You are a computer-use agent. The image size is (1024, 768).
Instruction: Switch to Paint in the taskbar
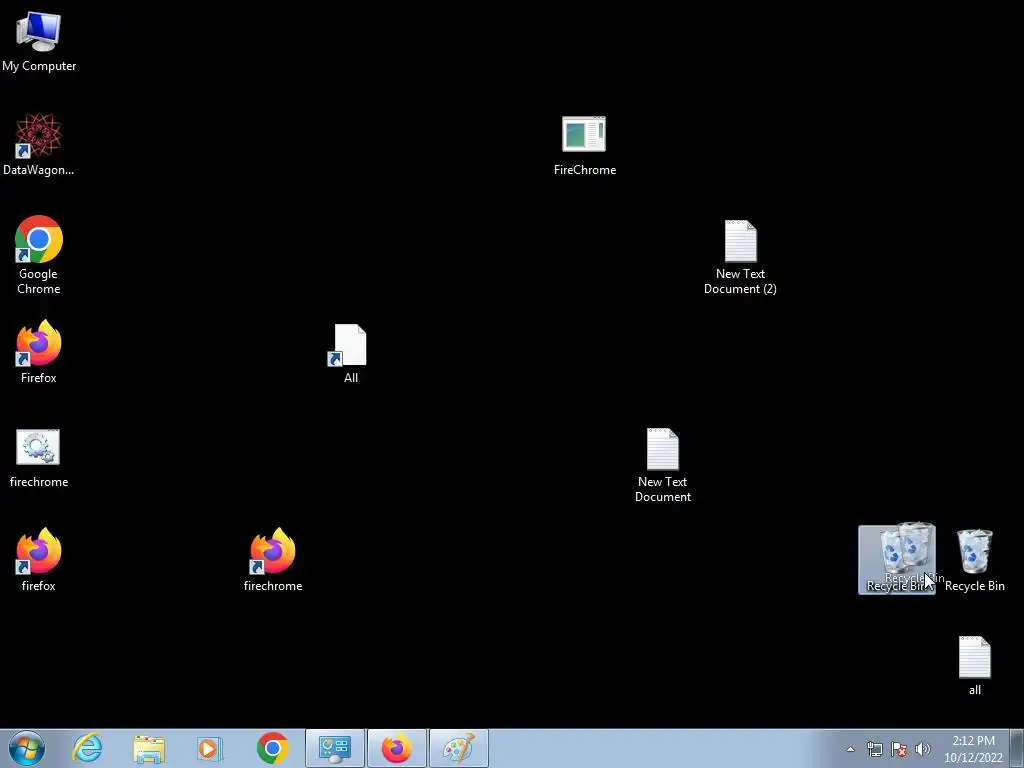click(458, 748)
